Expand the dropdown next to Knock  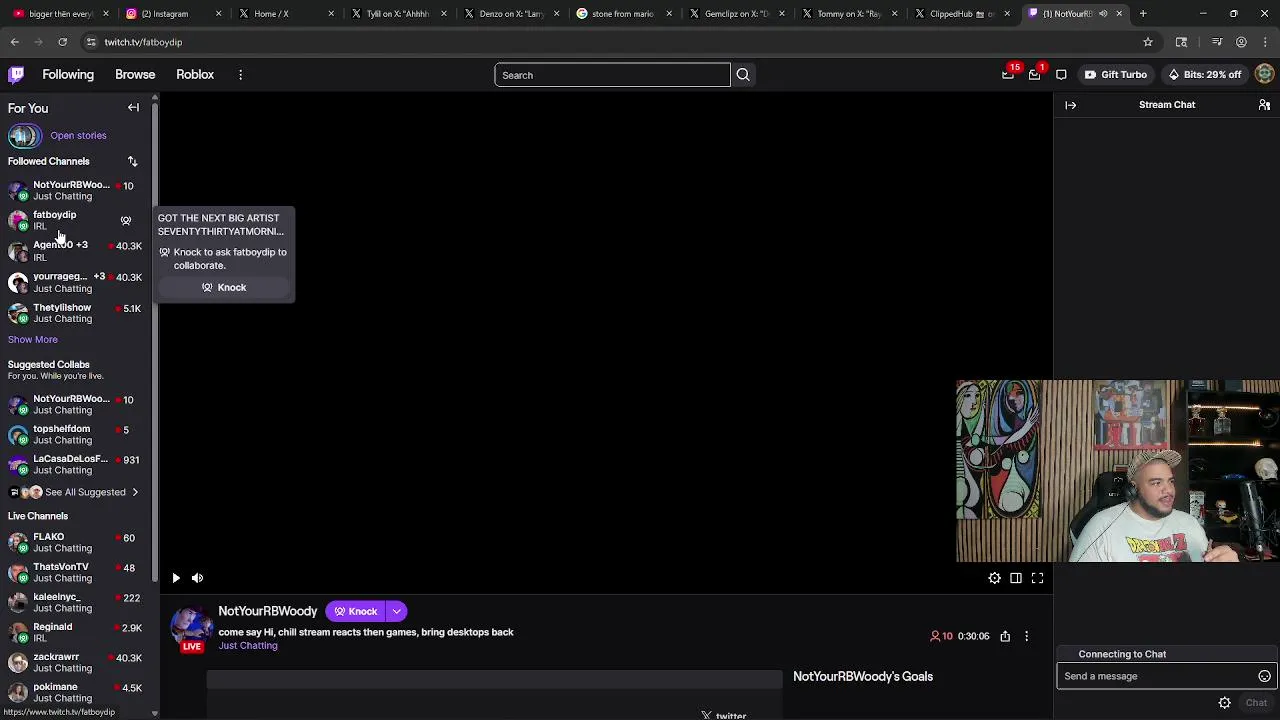397,611
